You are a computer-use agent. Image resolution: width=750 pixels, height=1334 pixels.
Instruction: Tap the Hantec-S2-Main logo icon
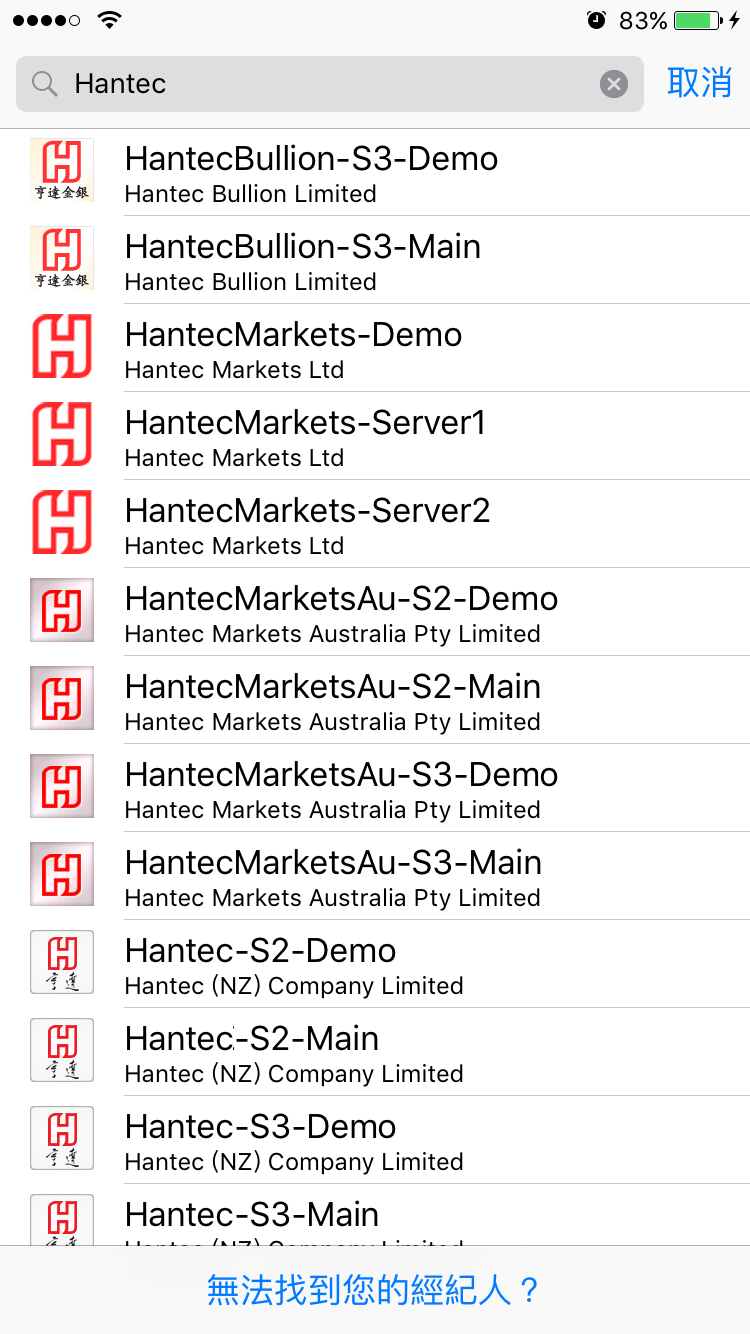(x=62, y=1051)
